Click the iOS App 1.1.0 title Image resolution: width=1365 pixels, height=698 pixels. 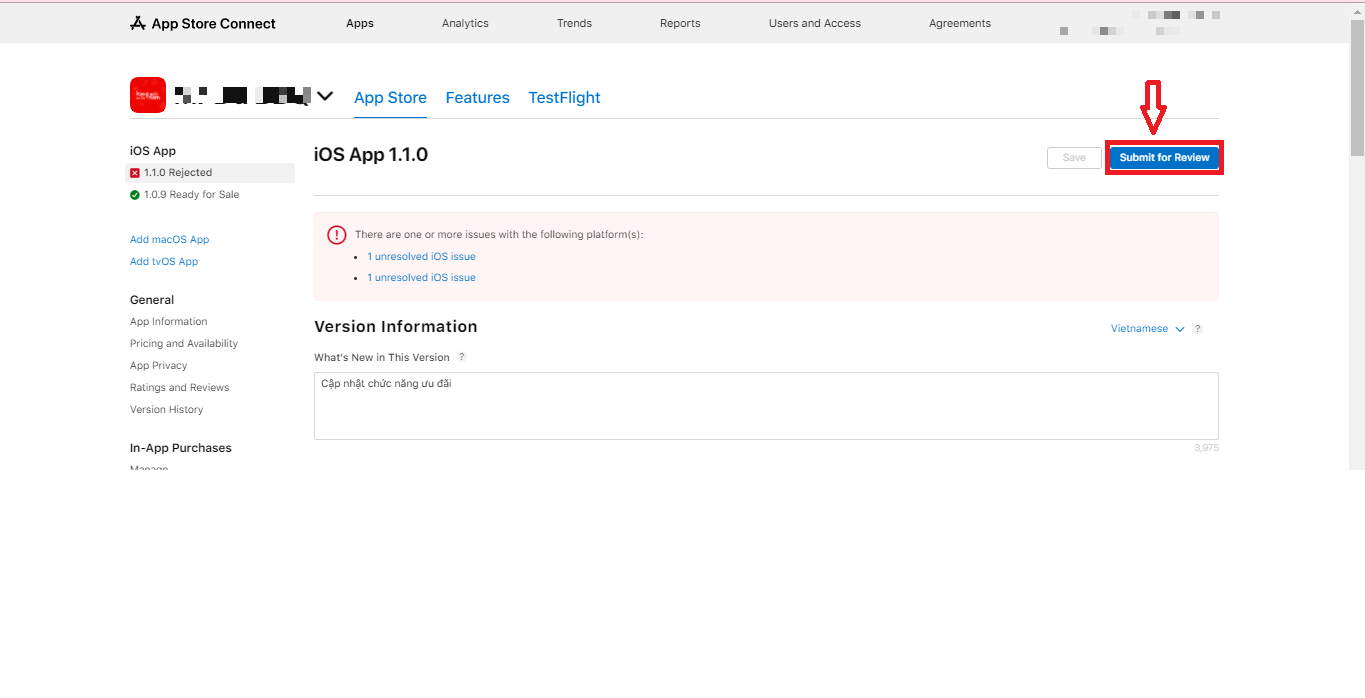pyautogui.click(x=371, y=155)
